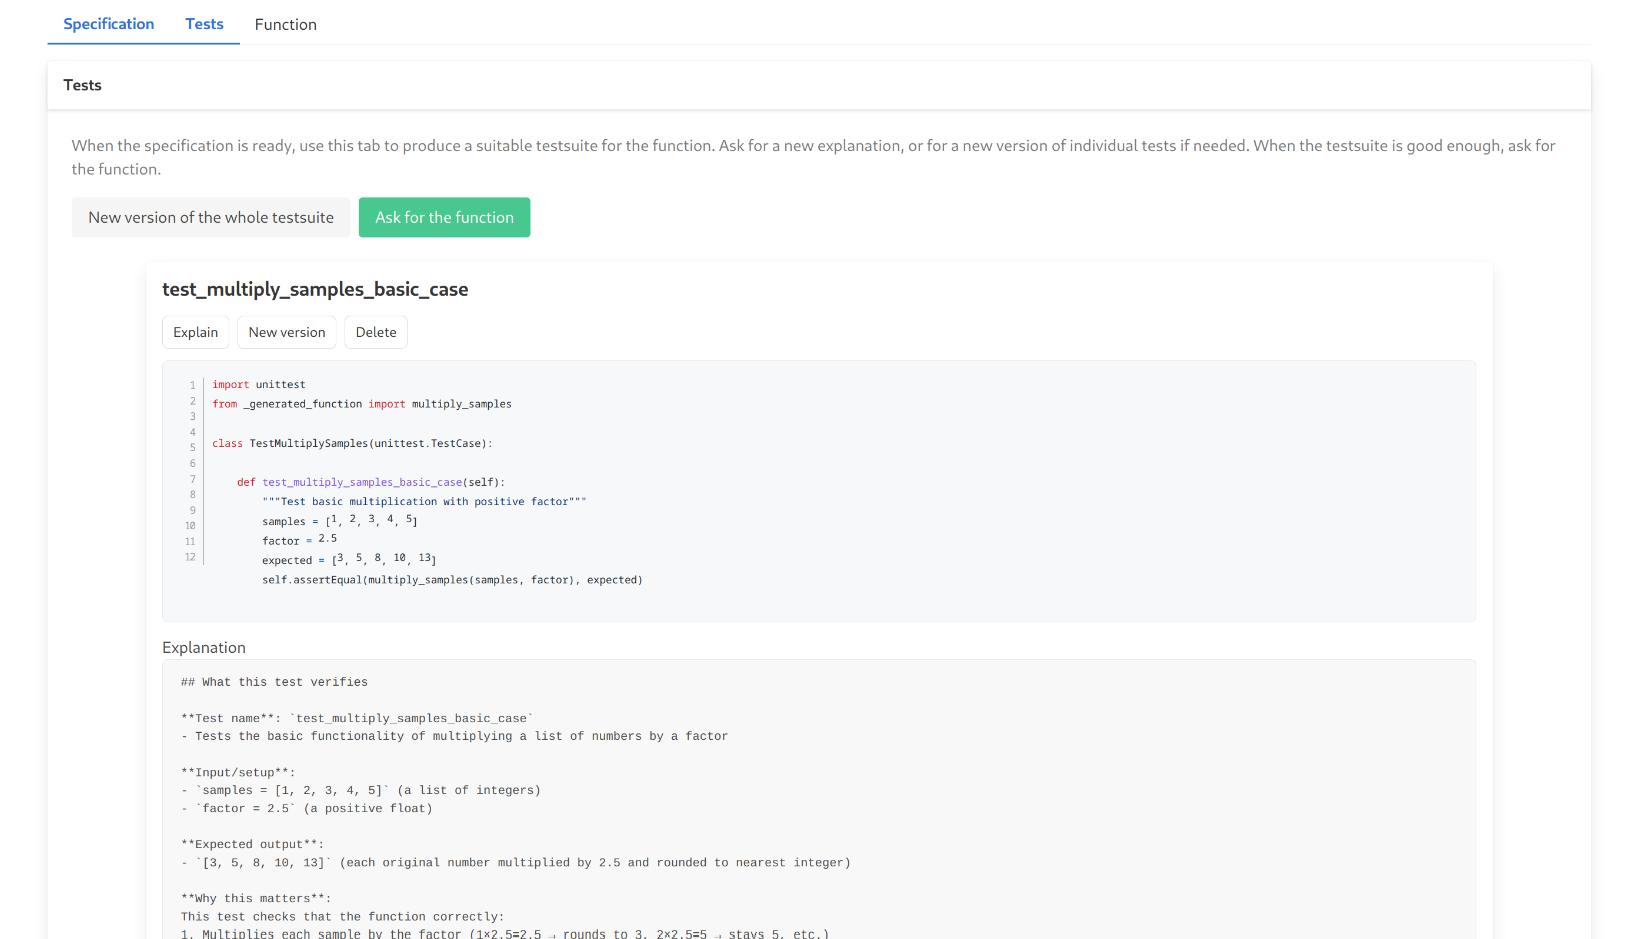Click the Explanation section label

(x=204, y=648)
